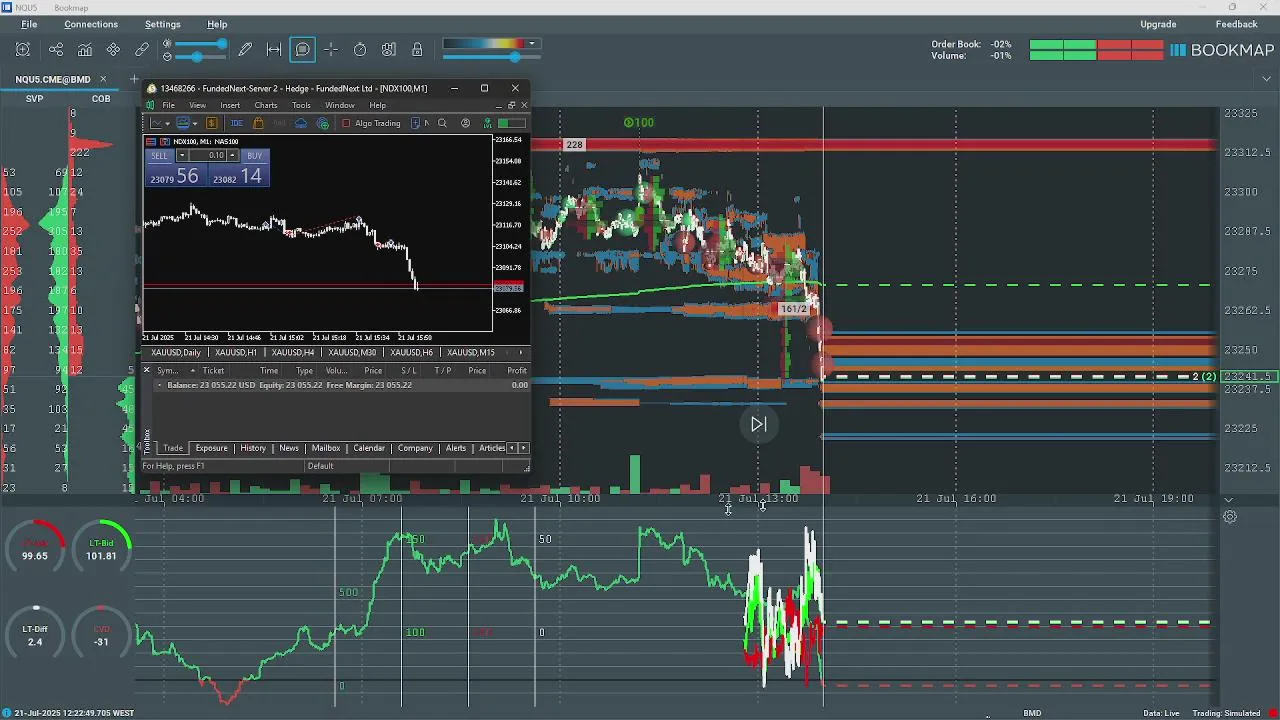
Task: Toggle the crosshair icon in Bookmap toolbar
Action: pyautogui.click(x=331, y=49)
